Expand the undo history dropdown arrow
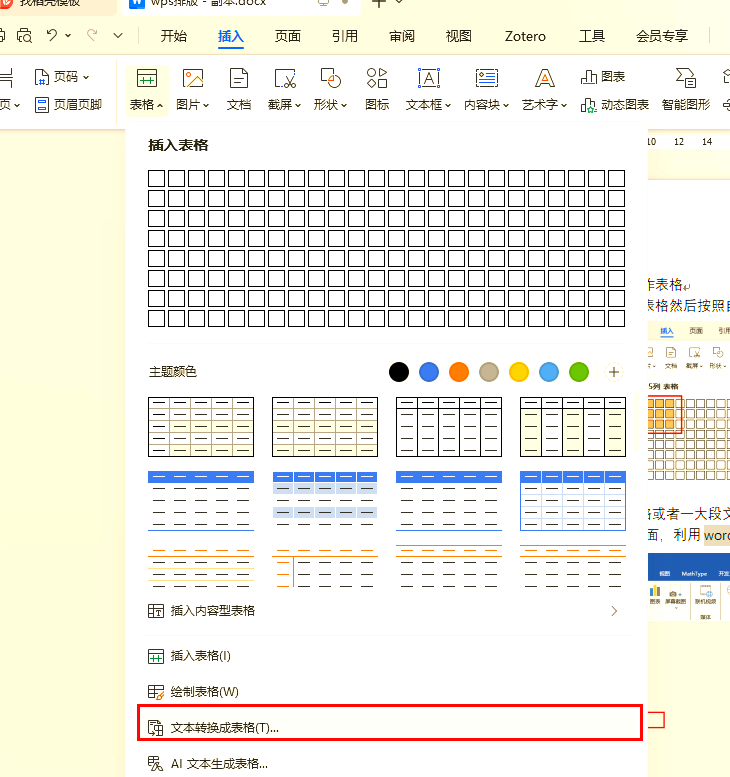This screenshot has width=730, height=777. coord(68,36)
